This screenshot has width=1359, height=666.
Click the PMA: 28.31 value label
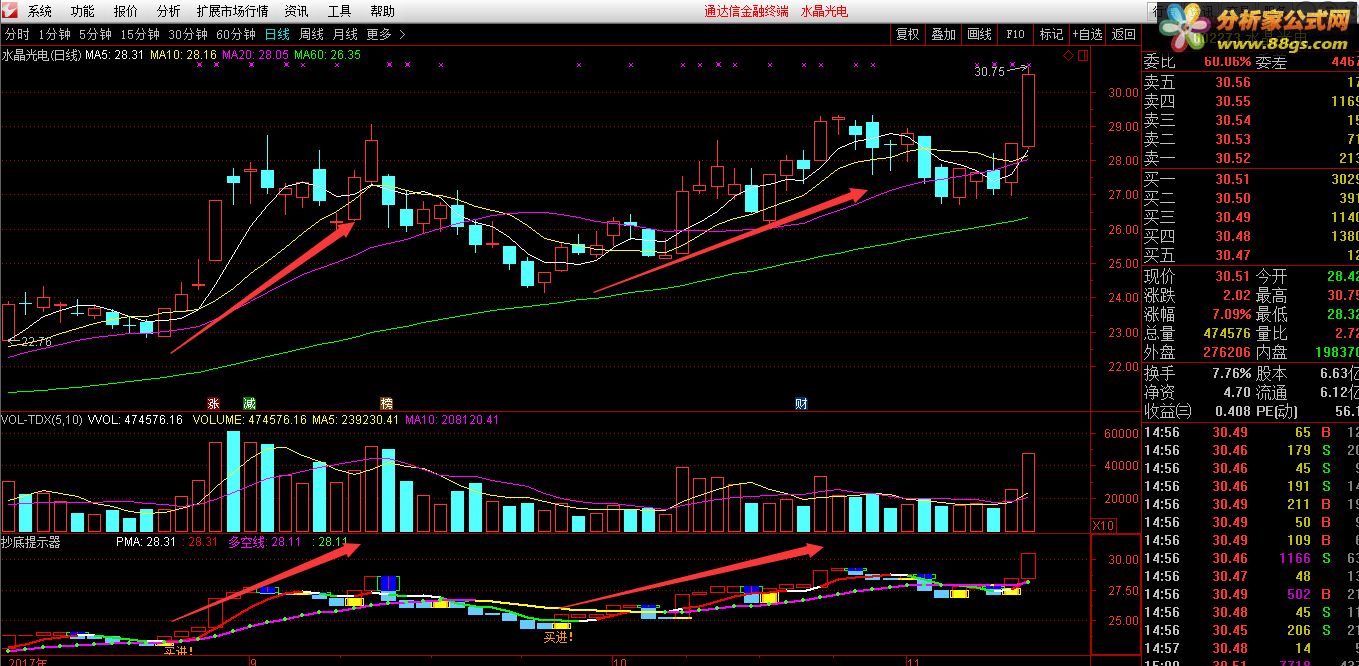(146, 542)
